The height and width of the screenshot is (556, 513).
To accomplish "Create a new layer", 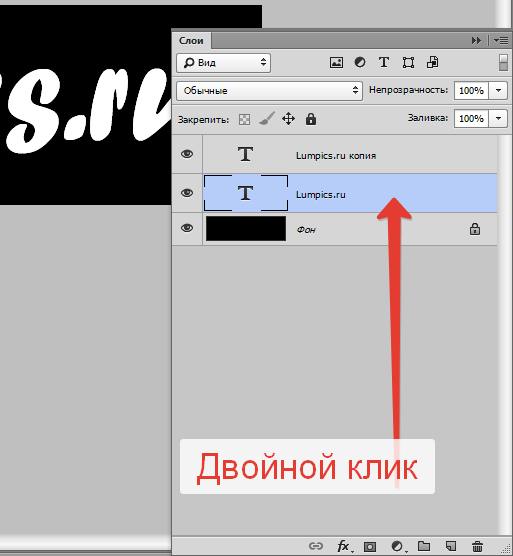I will [x=451, y=546].
